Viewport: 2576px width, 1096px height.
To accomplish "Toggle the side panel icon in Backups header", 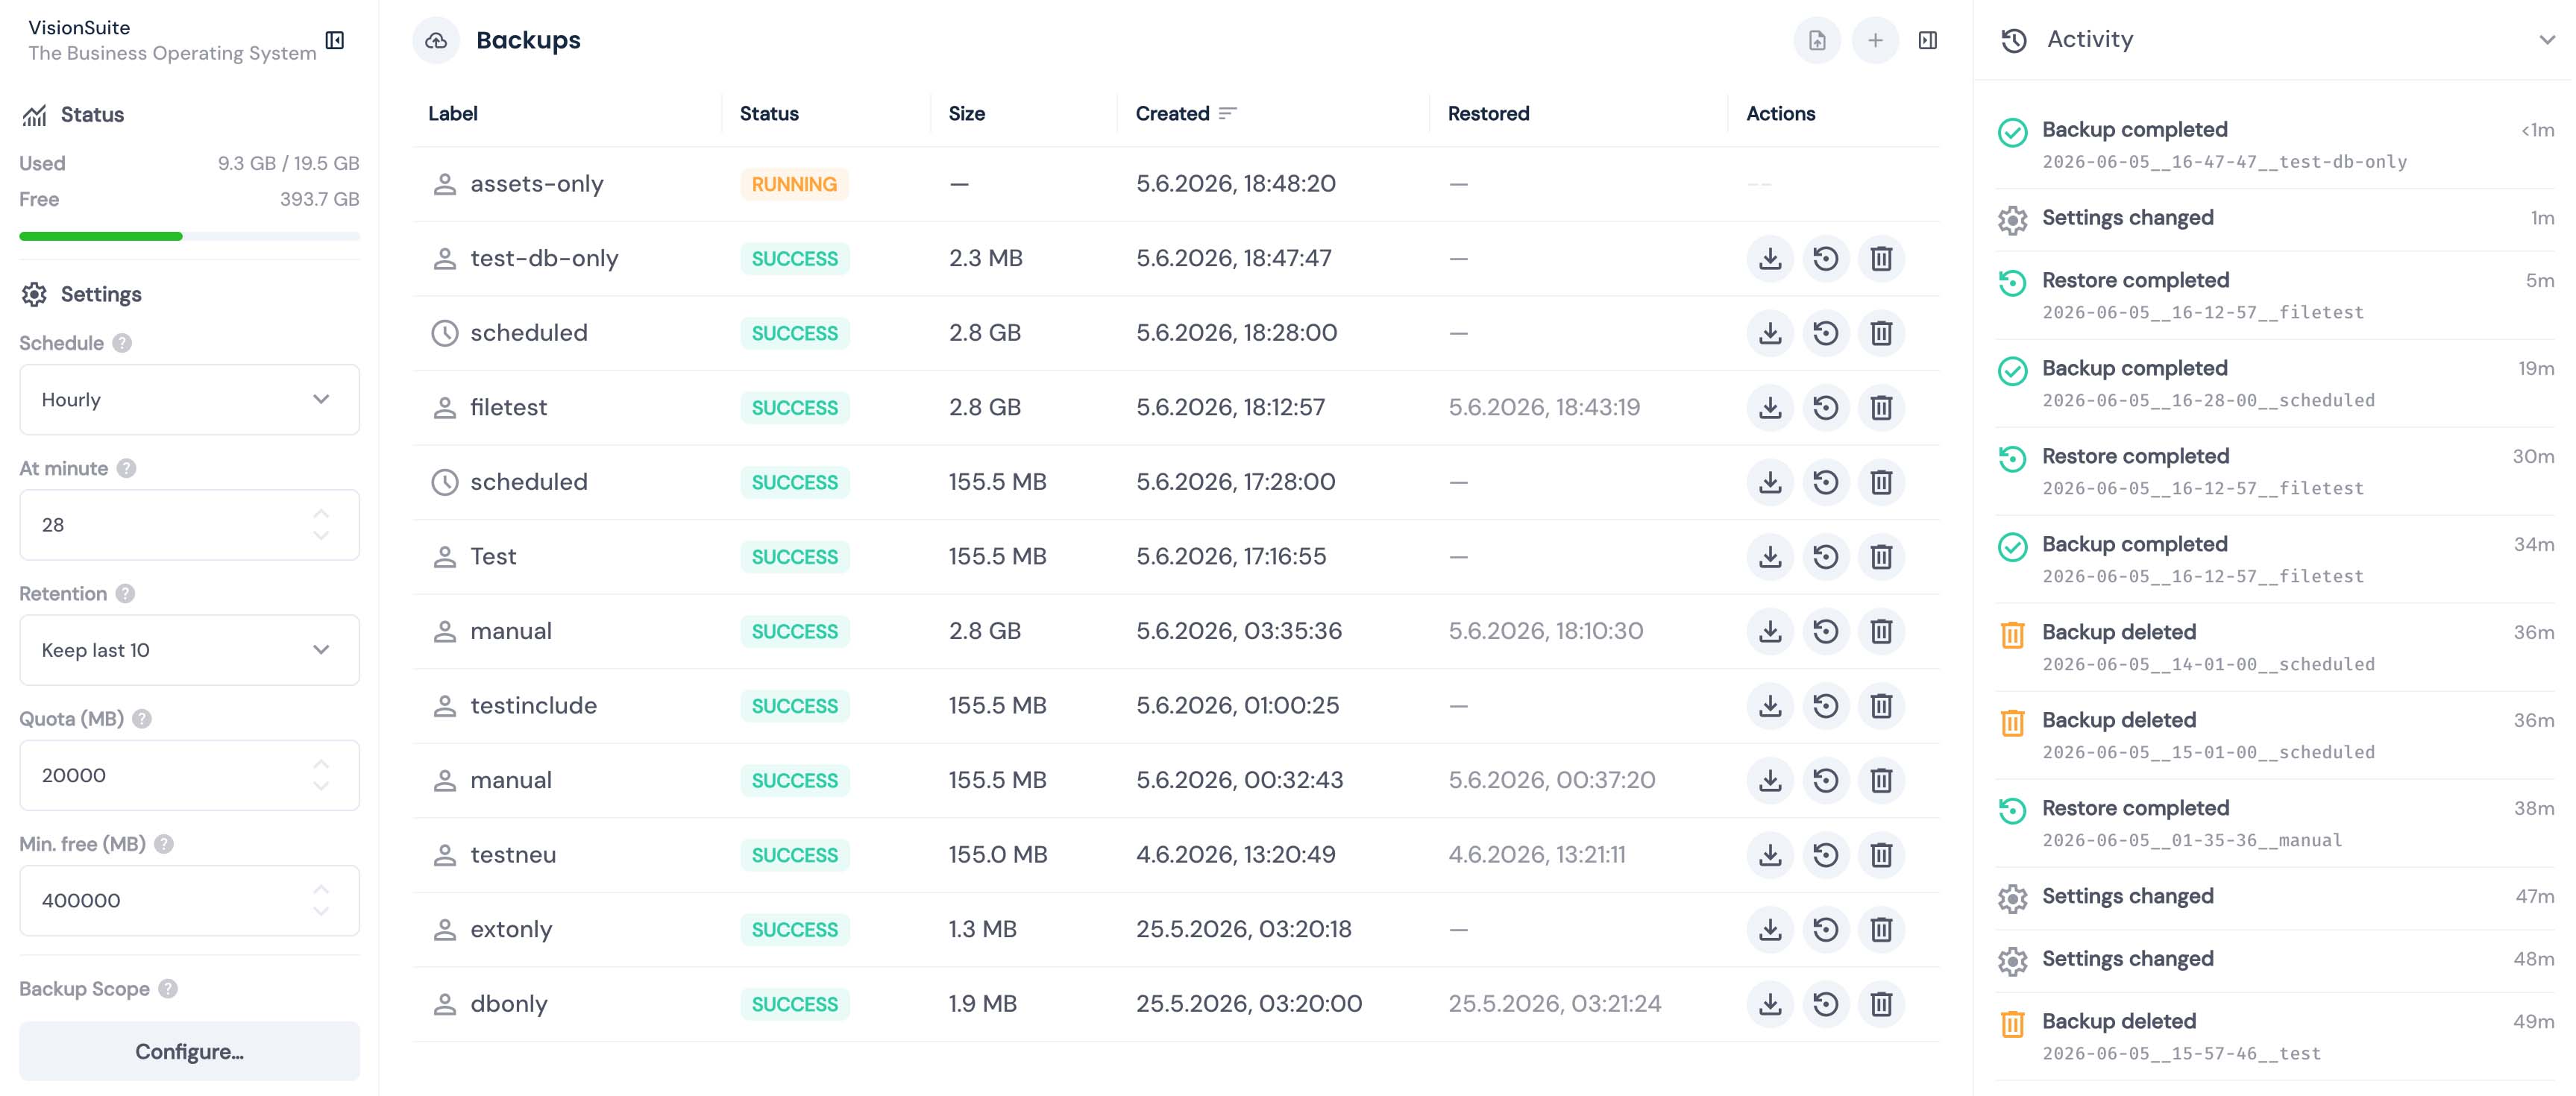I will (x=1928, y=40).
